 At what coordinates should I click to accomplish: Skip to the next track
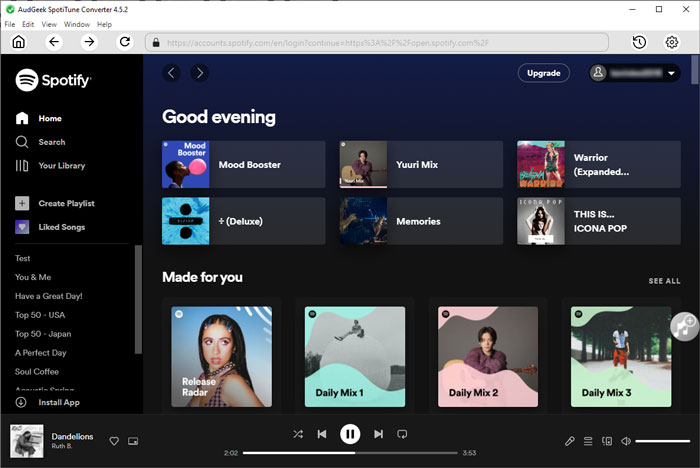click(x=379, y=434)
